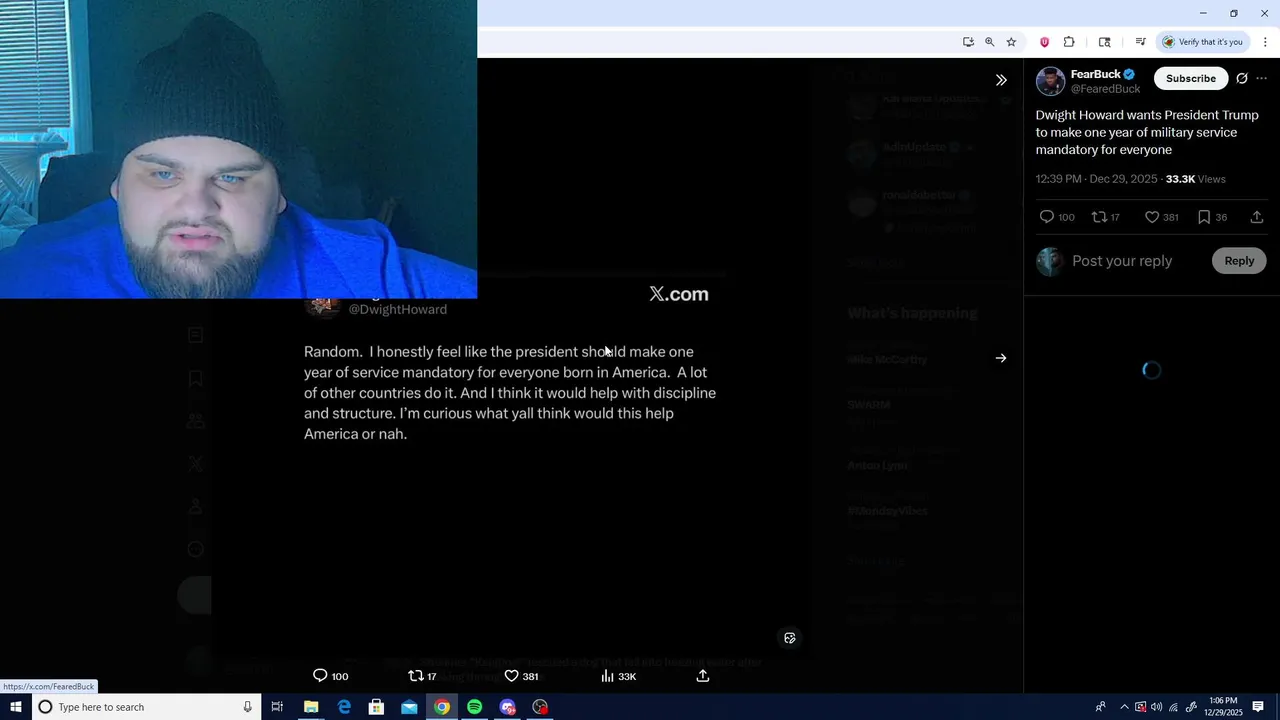This screenshot has height=720, width=1280.
Task: Click the Grok icon beside Subscribe
Action: pyautogui.click(x=1242, y=78)
